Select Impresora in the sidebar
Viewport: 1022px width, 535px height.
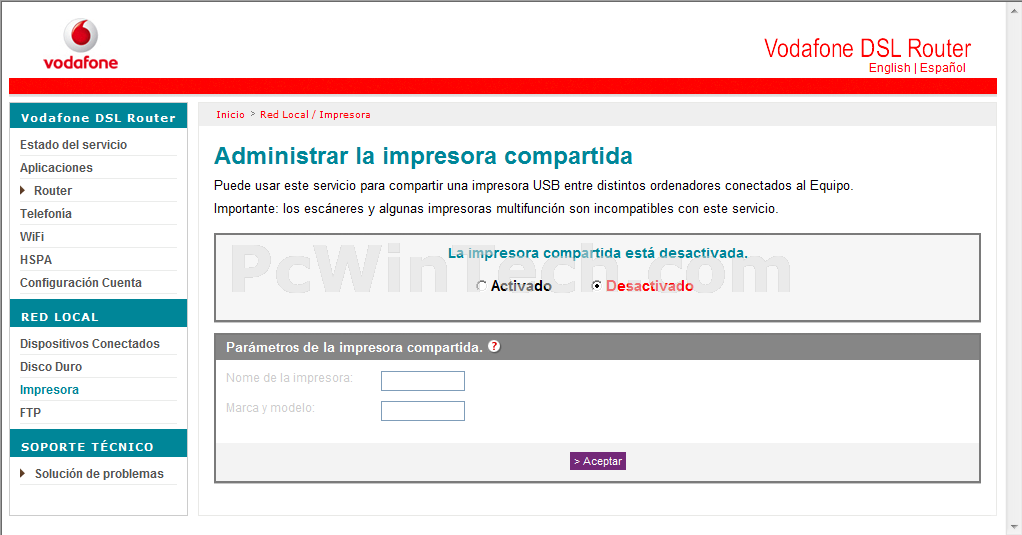[x=50, y=390]
